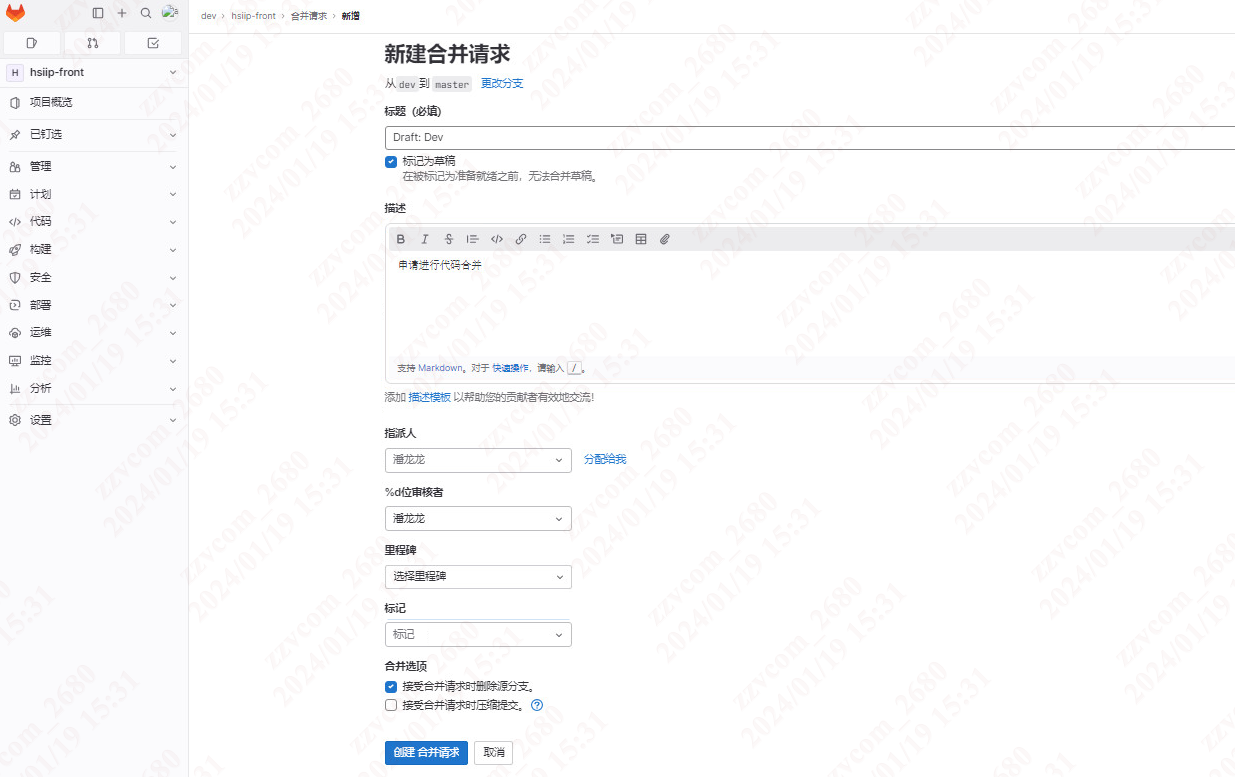Click the 分配给我 link
Screen dimensions: 1235x777
605,459
